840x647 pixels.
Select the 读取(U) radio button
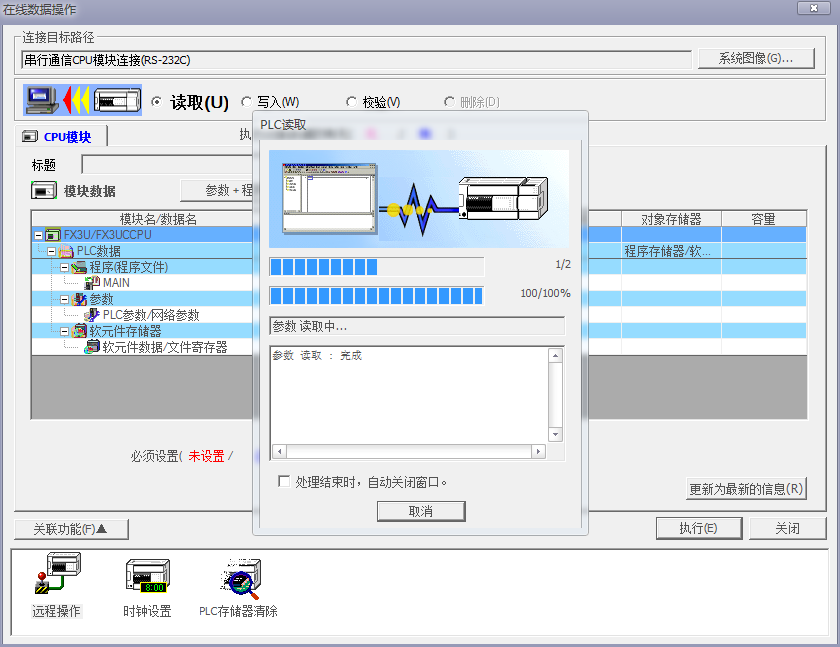point(156,102)
